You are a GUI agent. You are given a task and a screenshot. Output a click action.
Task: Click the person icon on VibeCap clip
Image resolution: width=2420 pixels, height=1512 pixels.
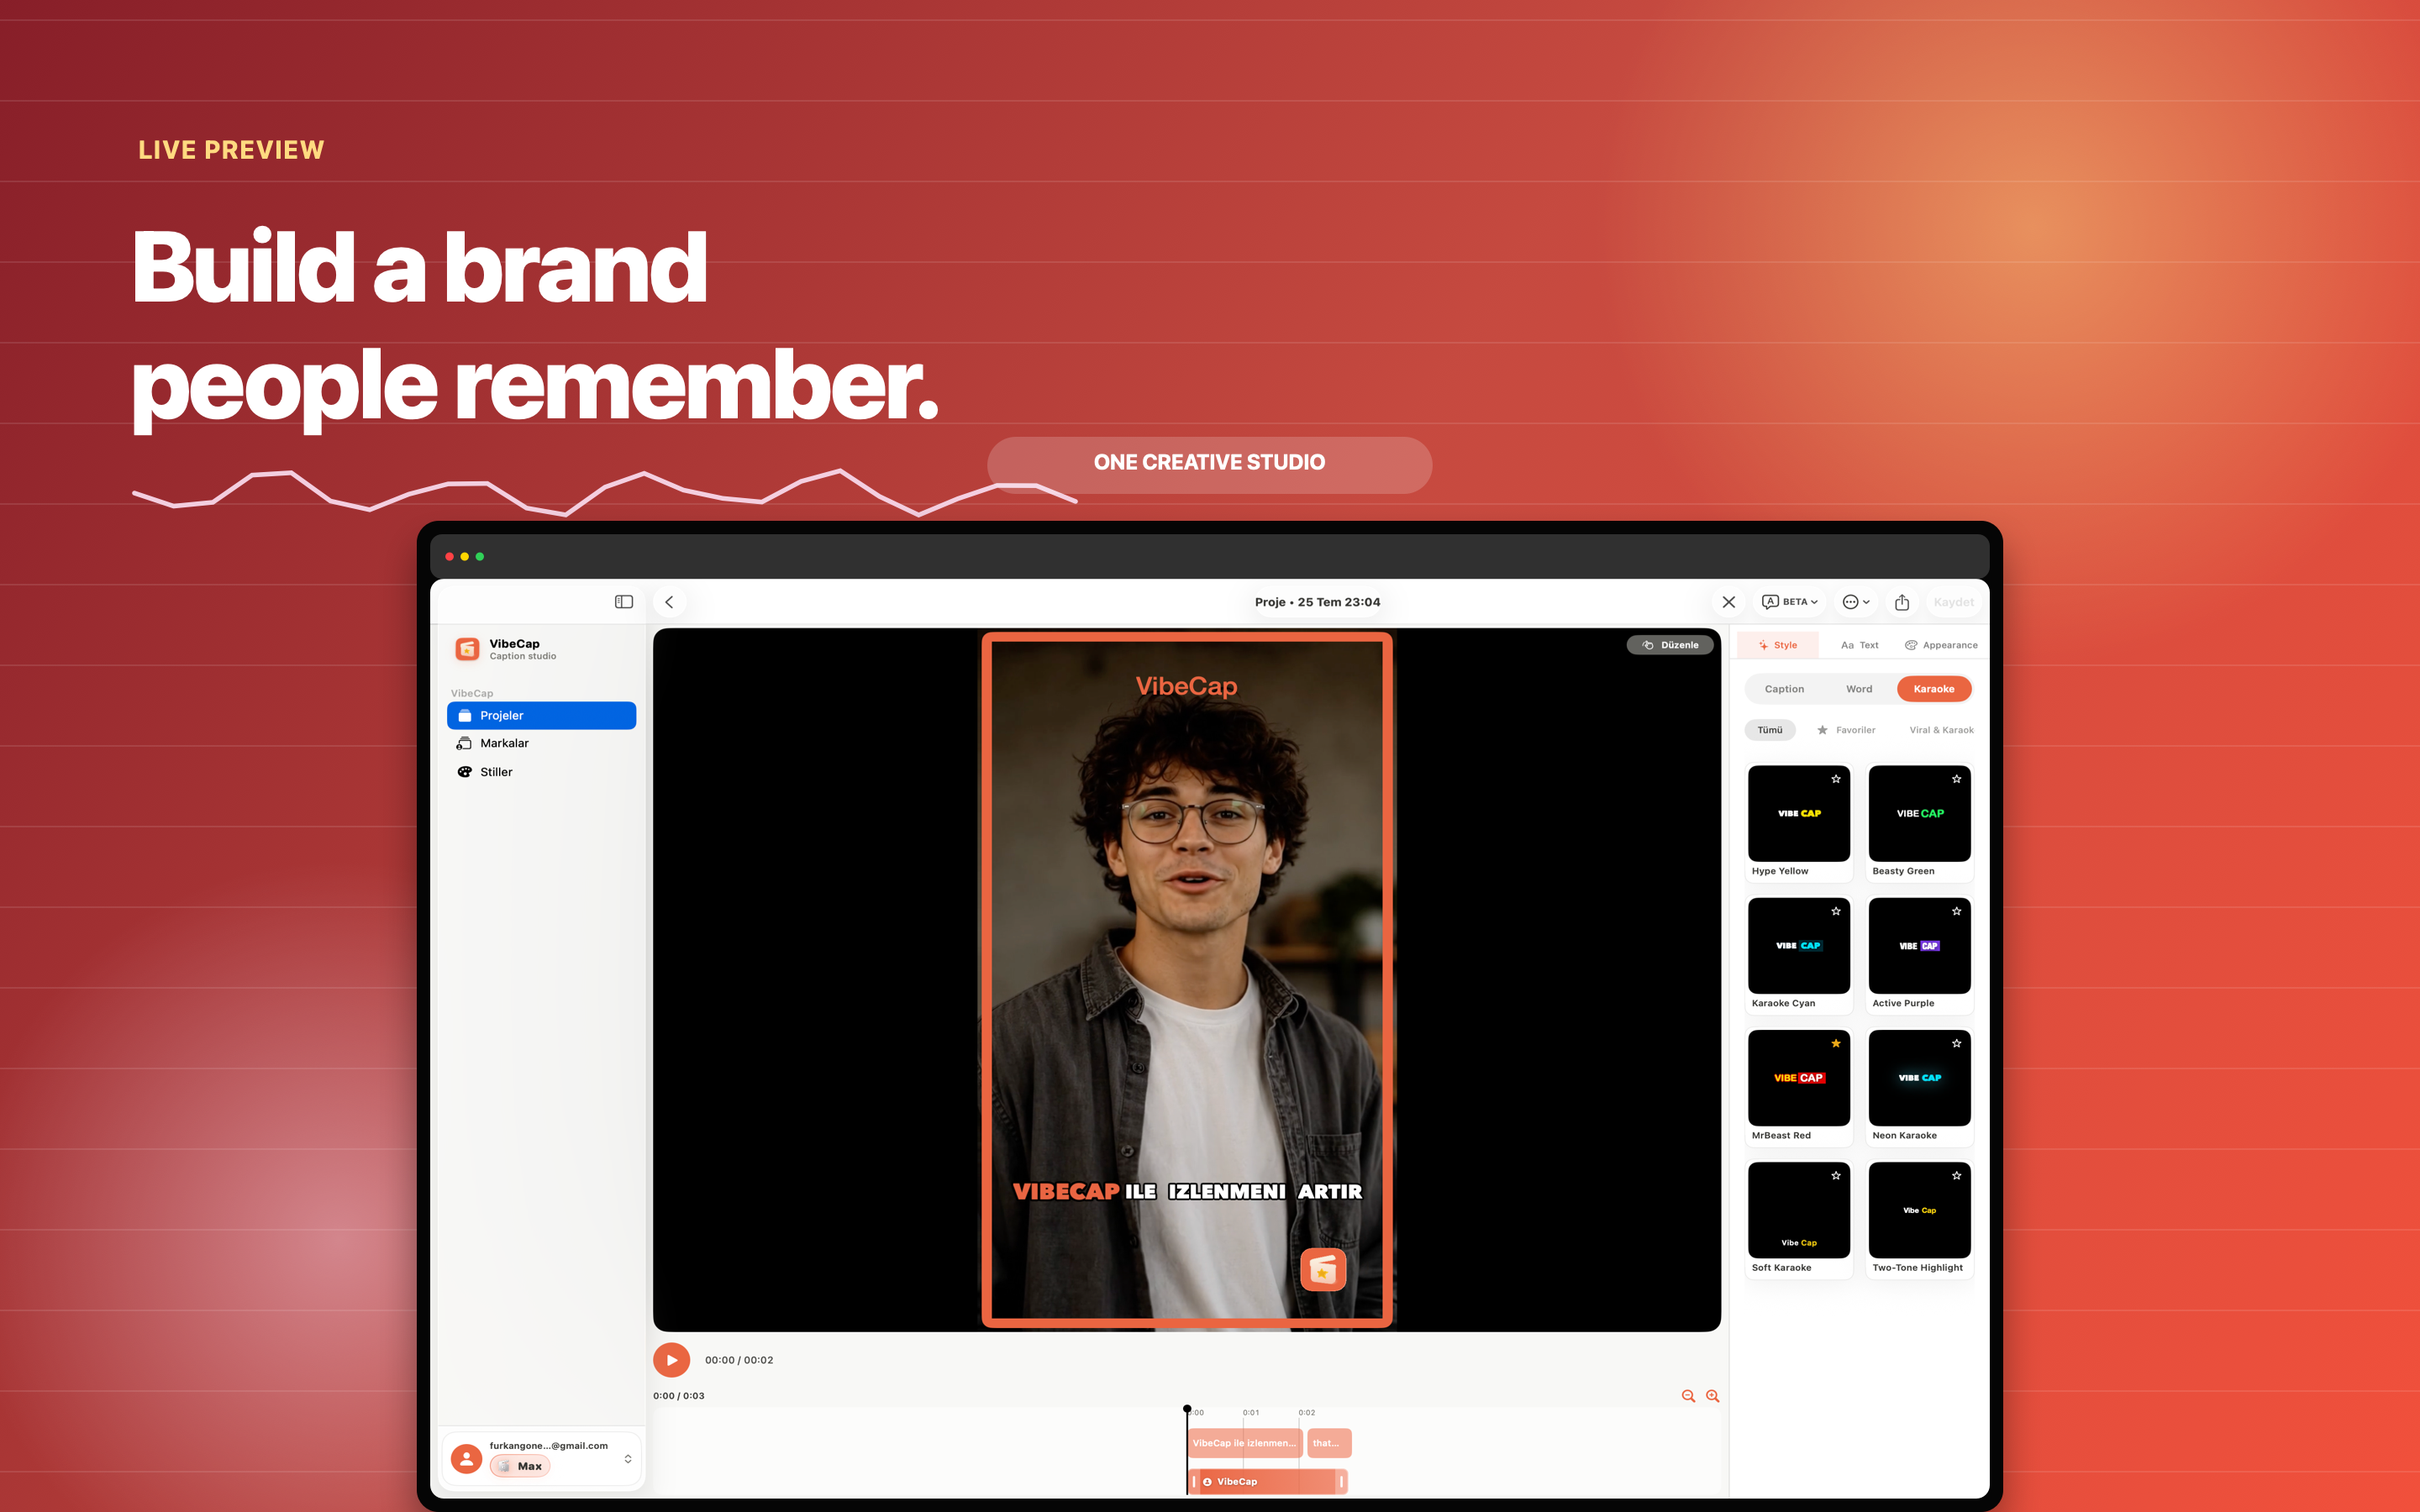pos(1207,1482)
